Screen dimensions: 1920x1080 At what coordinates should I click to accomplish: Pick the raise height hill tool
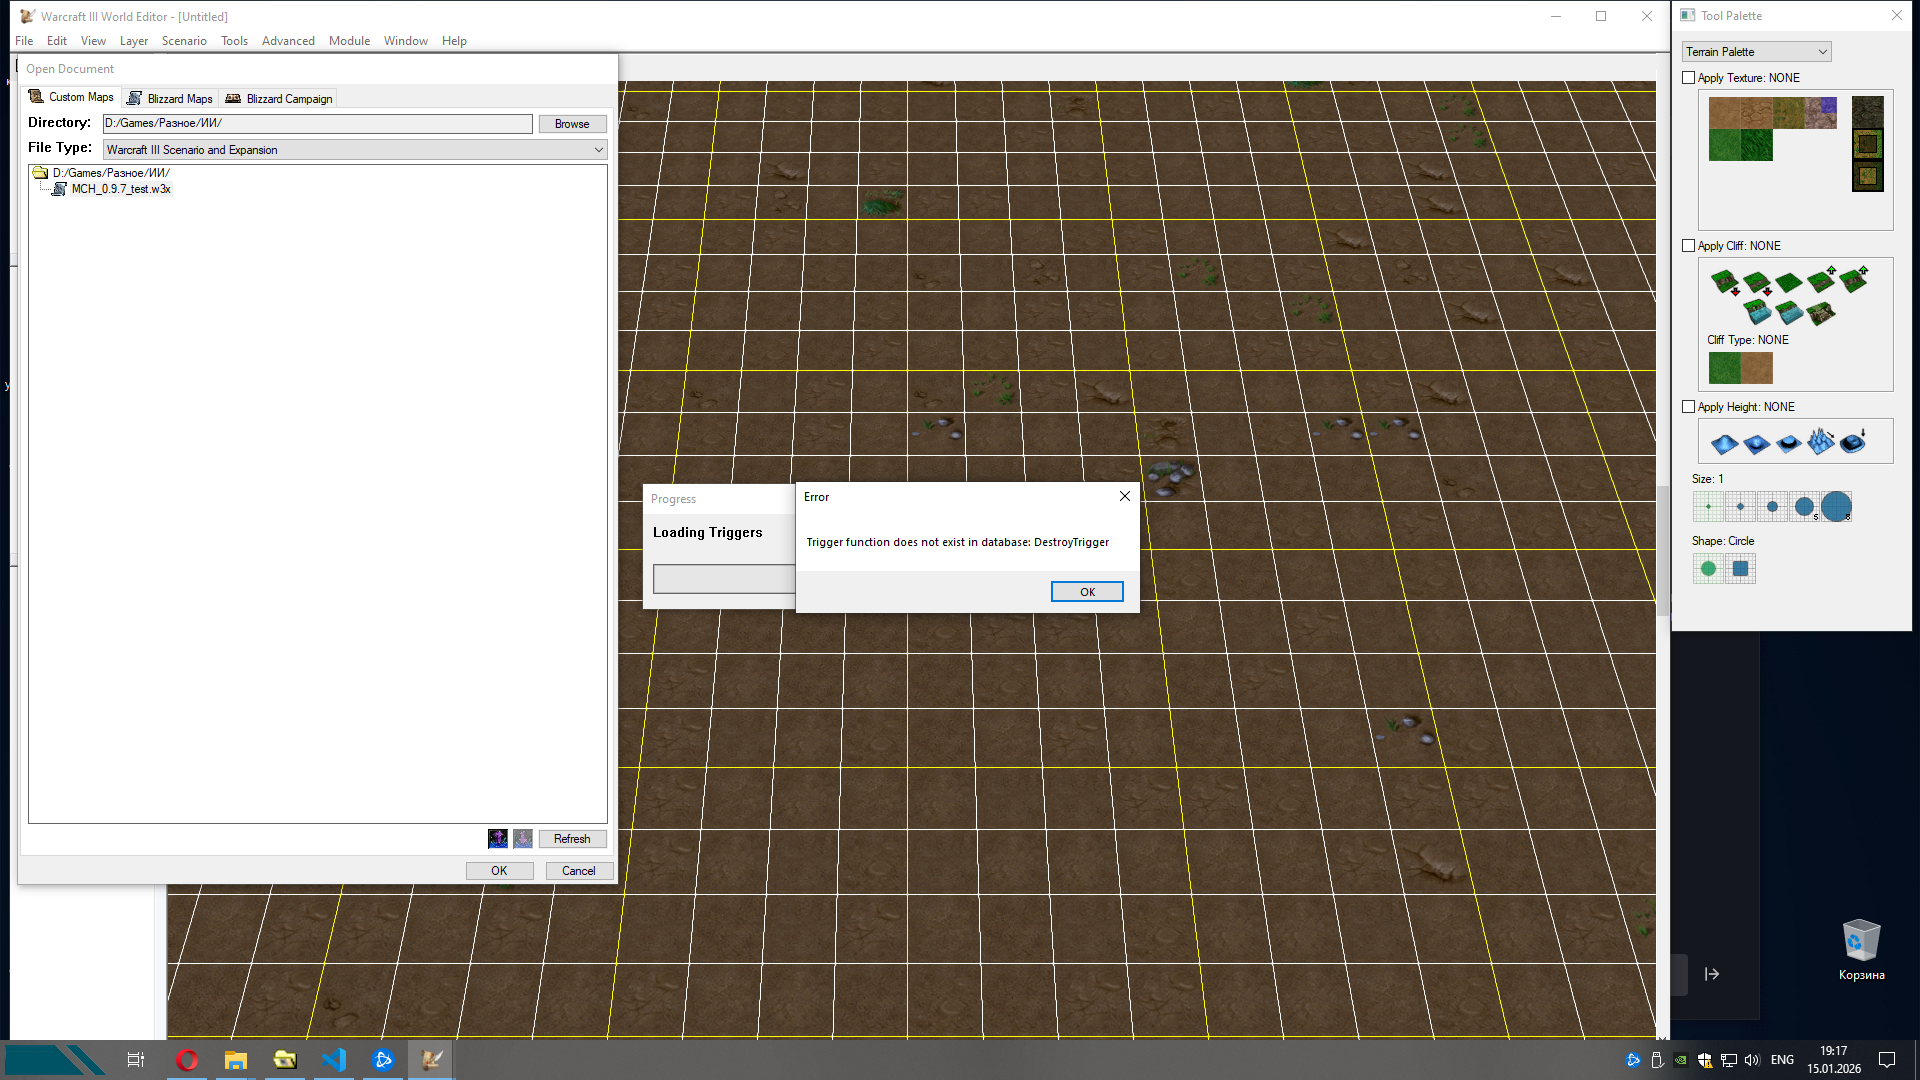point(1724,443)
